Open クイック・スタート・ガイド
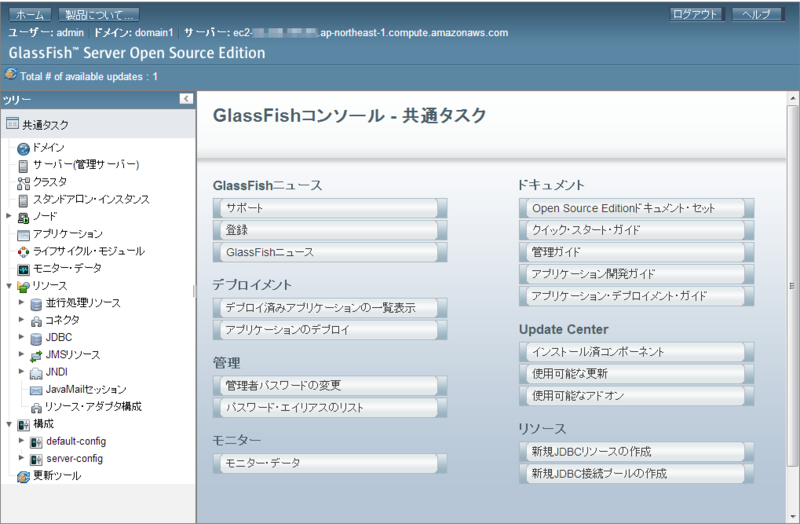Image resolution: width=800 pixels, height=524 pixels. coord(636,230)
